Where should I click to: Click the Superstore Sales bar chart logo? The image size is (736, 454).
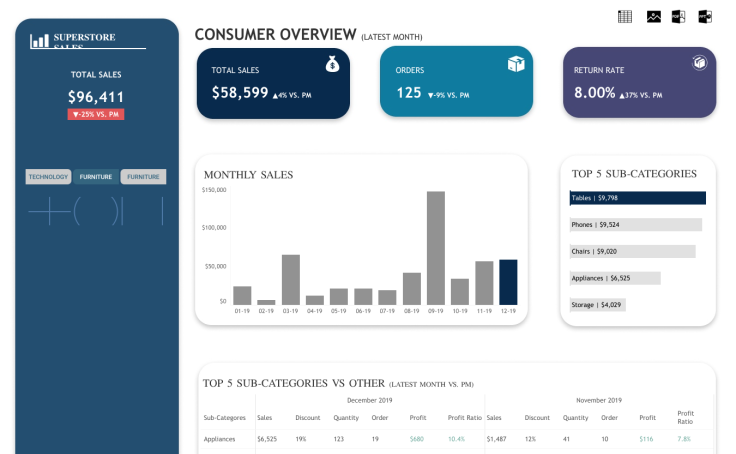point(39,41)
